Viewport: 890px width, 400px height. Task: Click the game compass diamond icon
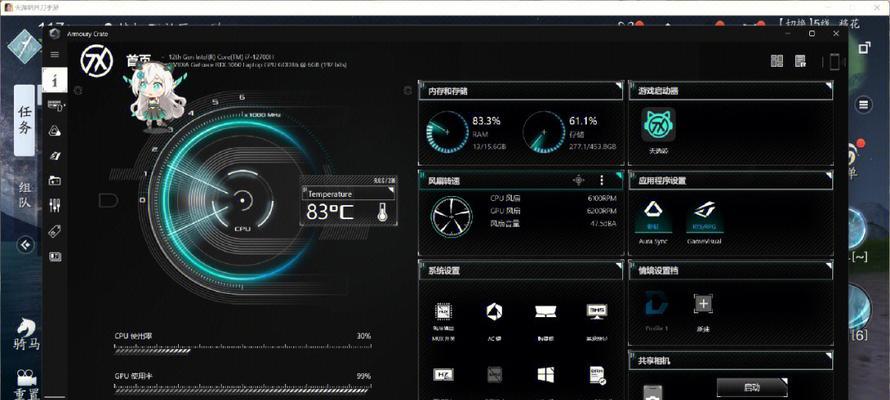pyautogui.click(x=24, y=47)
